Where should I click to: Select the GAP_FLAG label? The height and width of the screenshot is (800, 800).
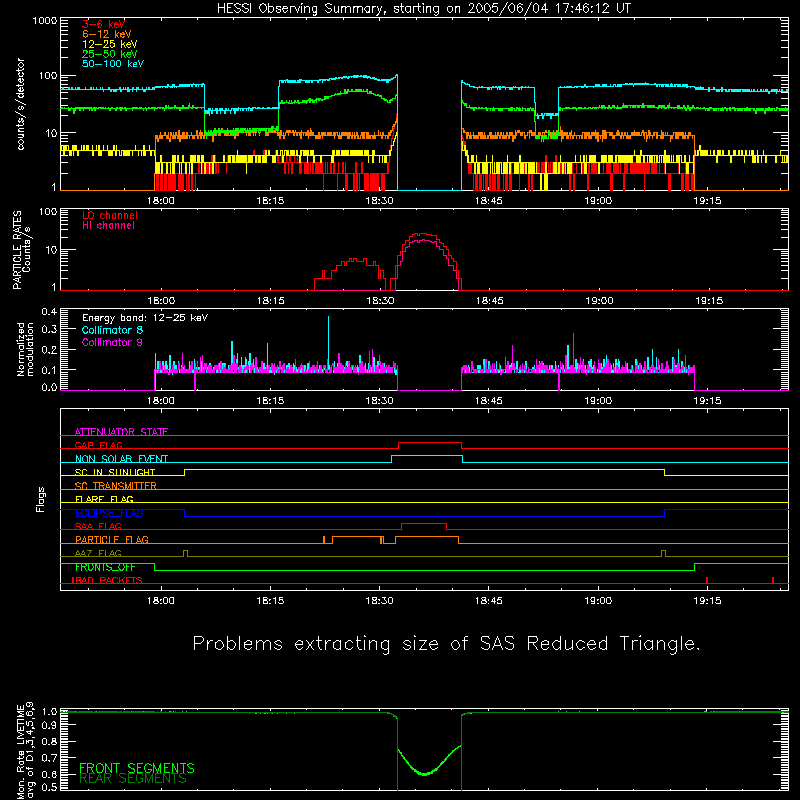click(x=98, y=445)
